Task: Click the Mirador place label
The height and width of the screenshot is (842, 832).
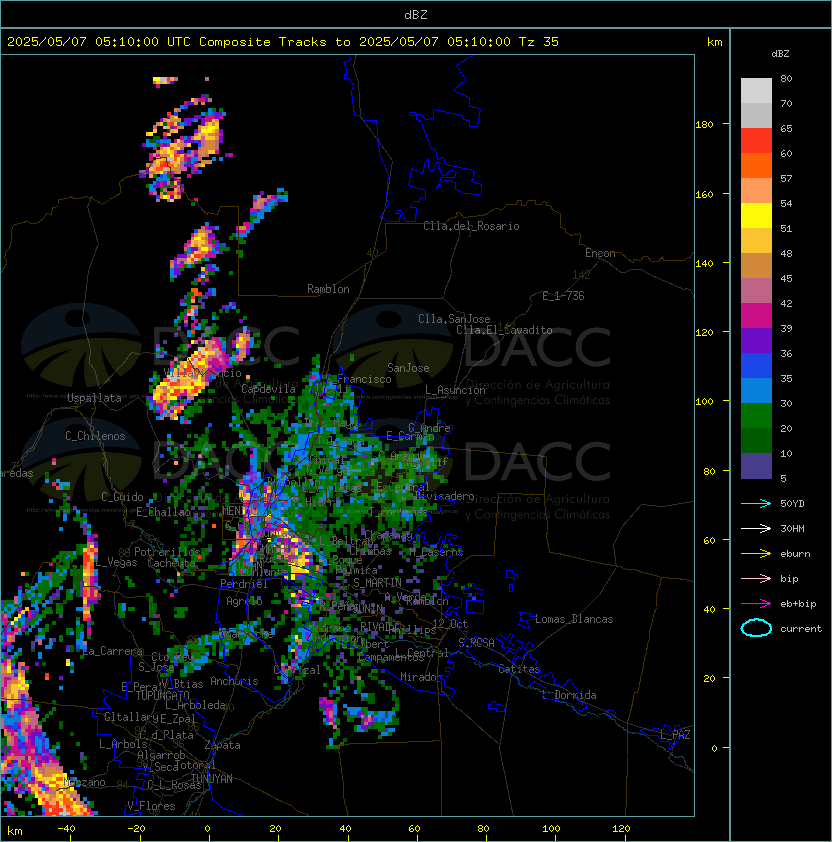Action: [421, 677]
